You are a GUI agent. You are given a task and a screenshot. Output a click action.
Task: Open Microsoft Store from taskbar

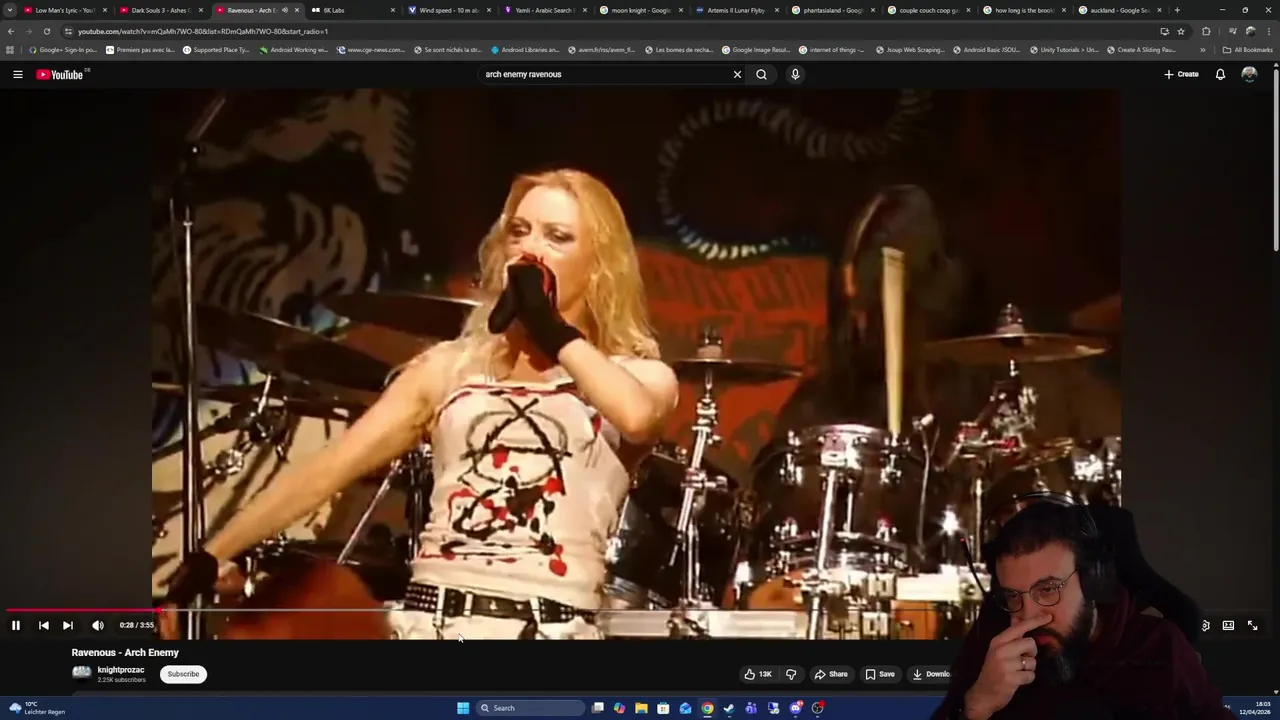click(x=664, y=708)
